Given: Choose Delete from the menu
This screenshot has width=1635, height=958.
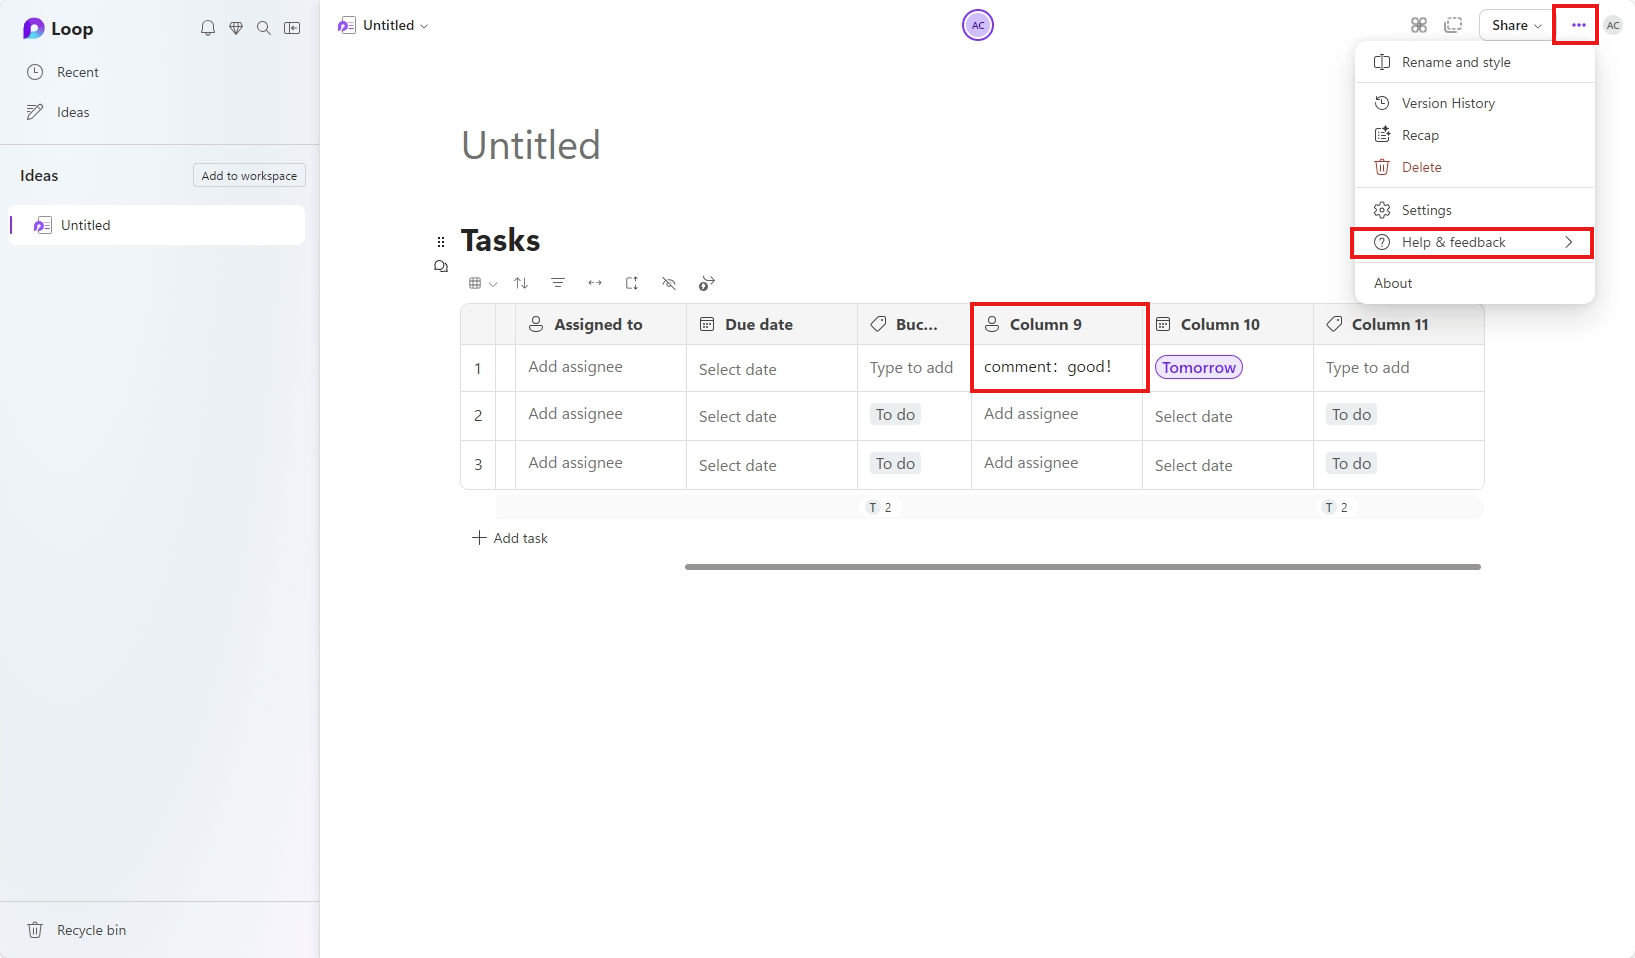Looking at the screenshot, I should (x=1474, y=167).
